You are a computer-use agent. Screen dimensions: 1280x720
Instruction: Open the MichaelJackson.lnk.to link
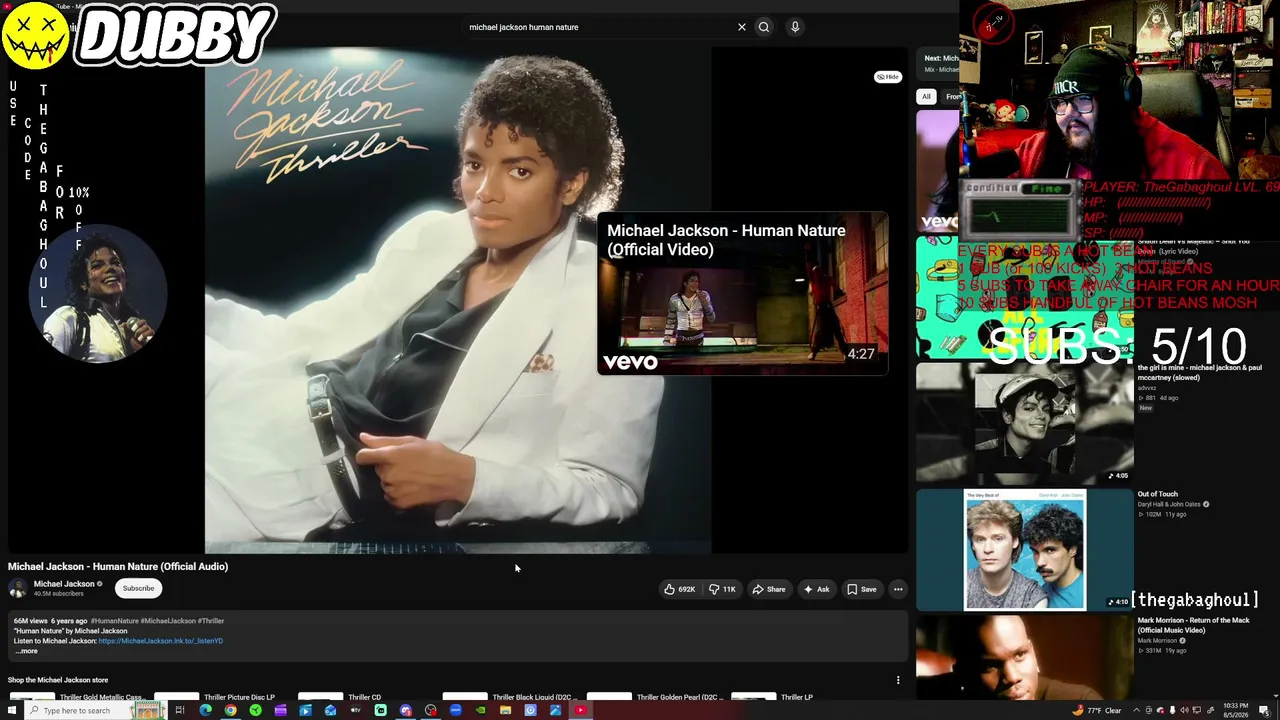(x=160, y=641)
